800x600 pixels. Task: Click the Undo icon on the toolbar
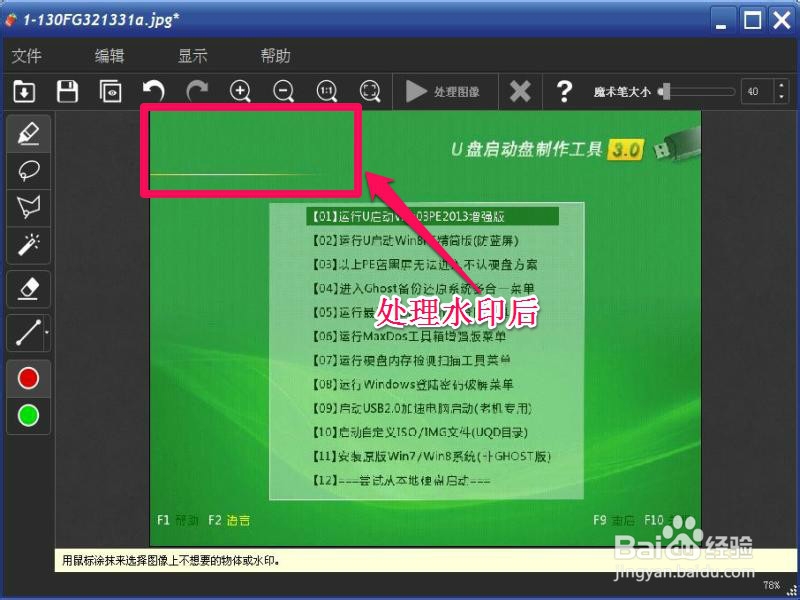coord(155,91)
